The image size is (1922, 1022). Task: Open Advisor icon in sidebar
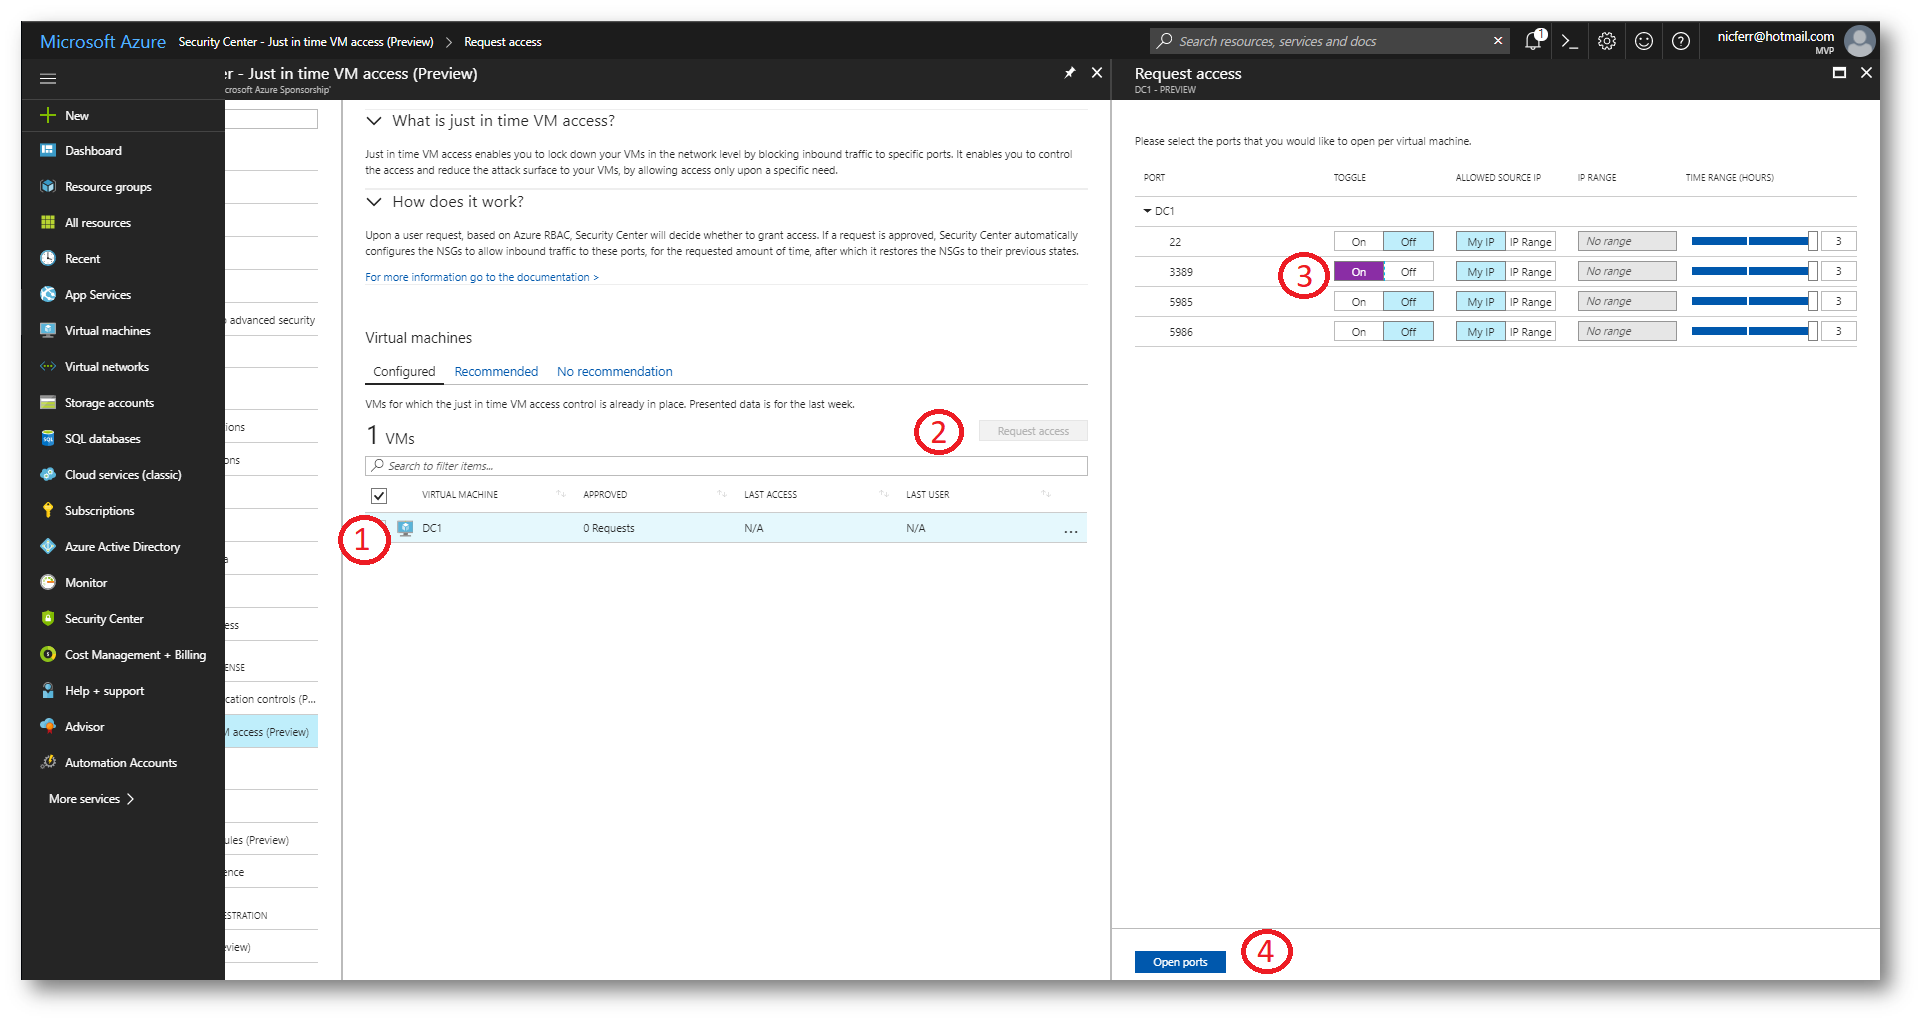click(x=47, y=727)
